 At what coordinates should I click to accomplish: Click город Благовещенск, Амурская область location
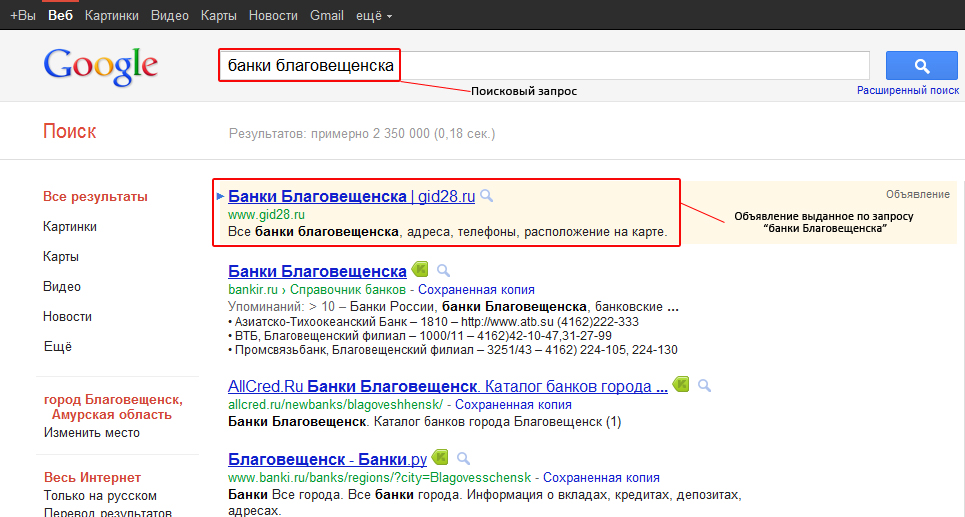coord(113,407)
